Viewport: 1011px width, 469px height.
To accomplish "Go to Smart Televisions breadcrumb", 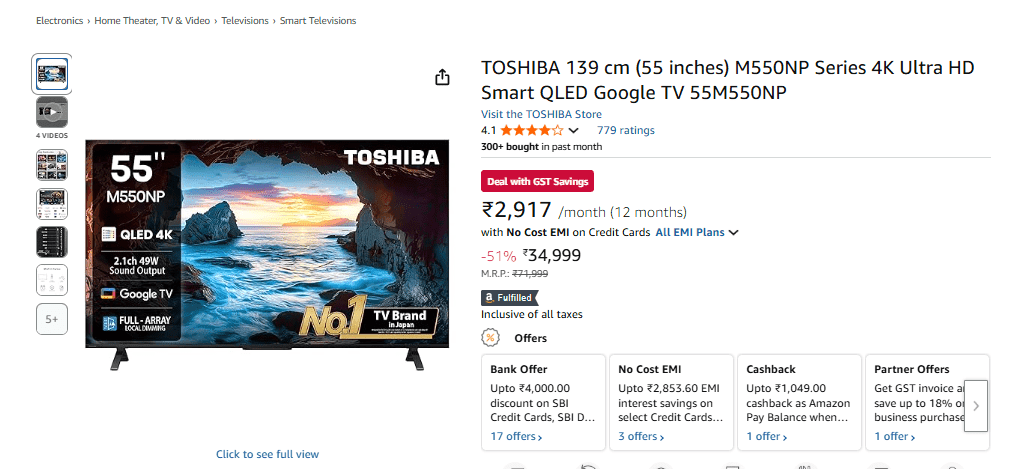I will pos(318,20).
